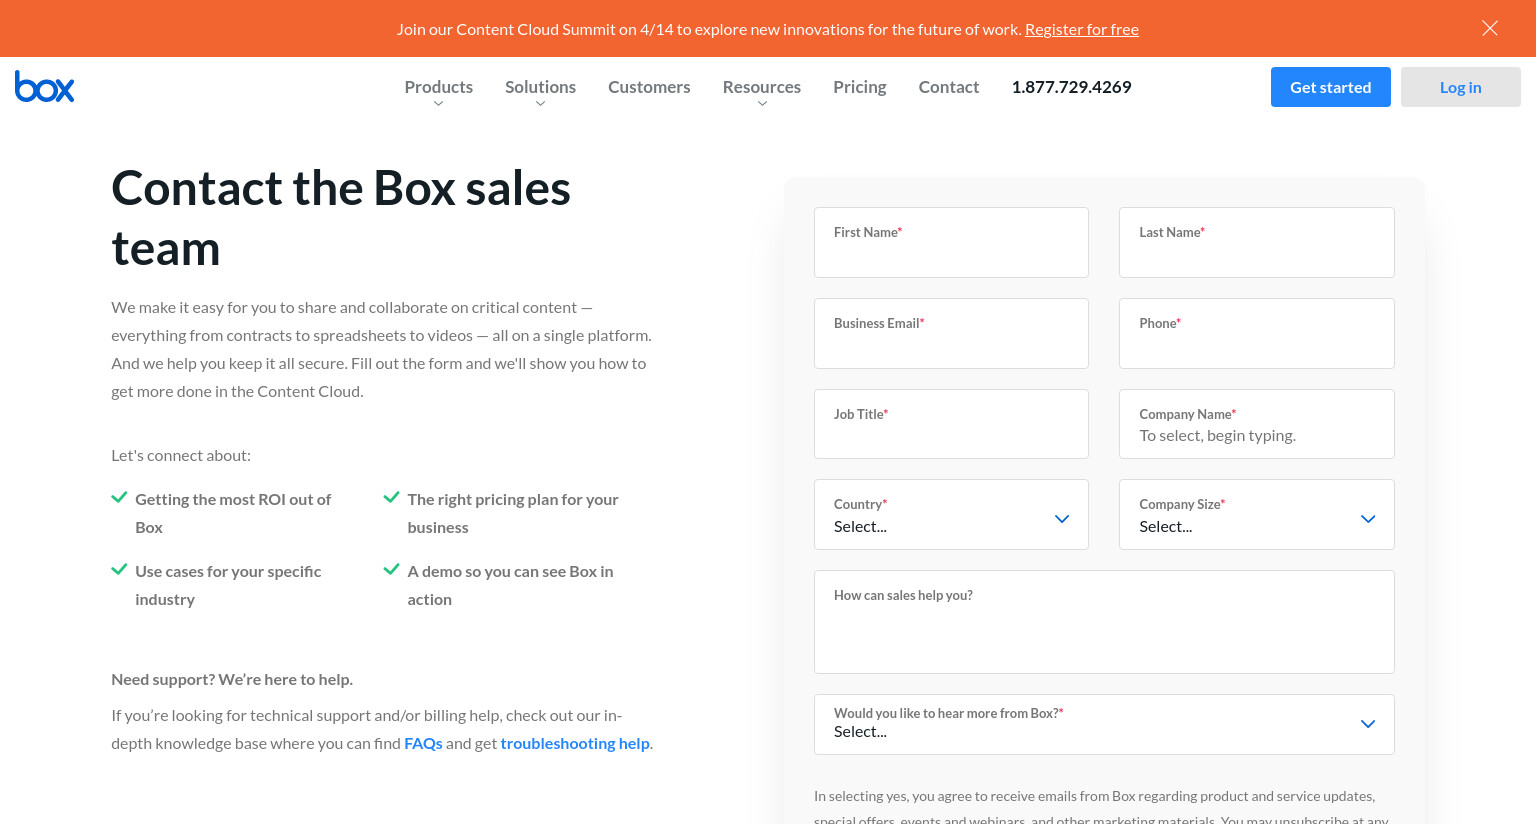1536x824 pixels.
Task: Click the checkmark beside Getting the most ROI
Action: pos(119,497)
